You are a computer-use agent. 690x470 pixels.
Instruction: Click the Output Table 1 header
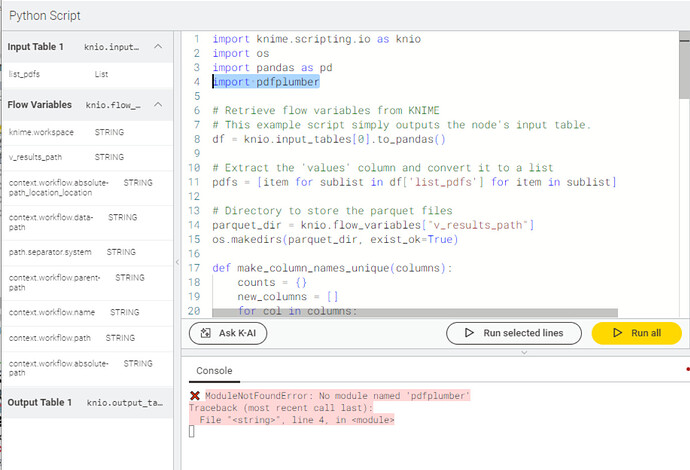pyautogui.click(x=88, y=403)
